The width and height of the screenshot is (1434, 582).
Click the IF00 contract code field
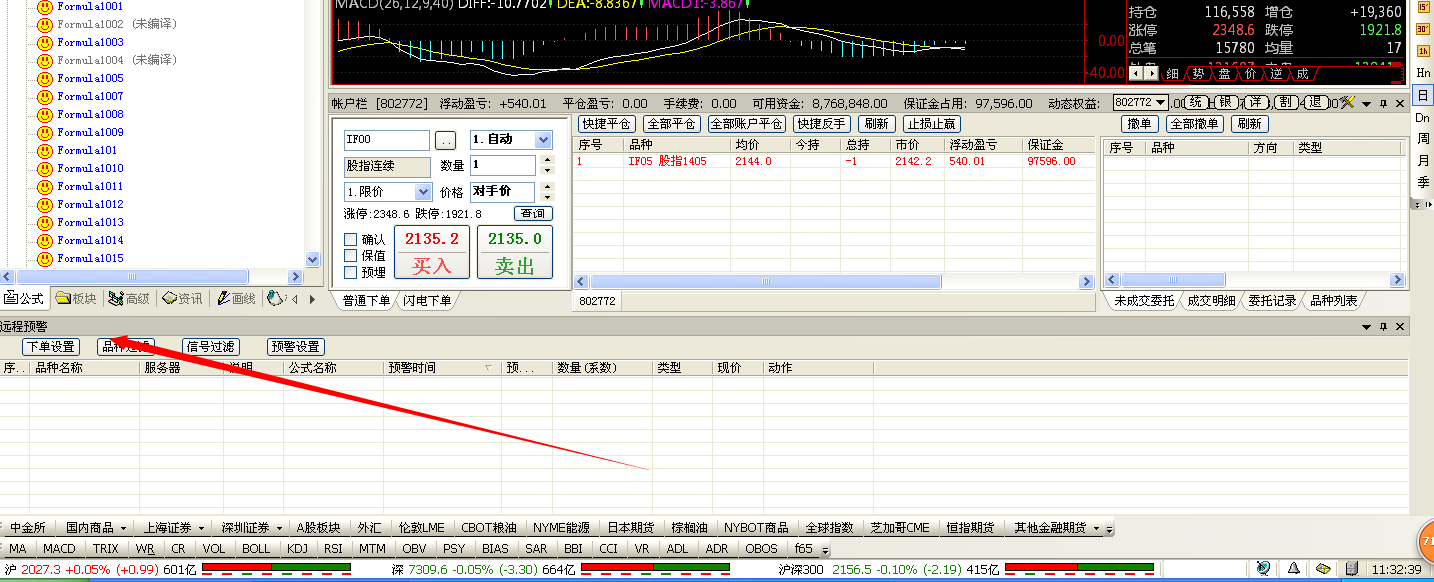pos(386,140)
